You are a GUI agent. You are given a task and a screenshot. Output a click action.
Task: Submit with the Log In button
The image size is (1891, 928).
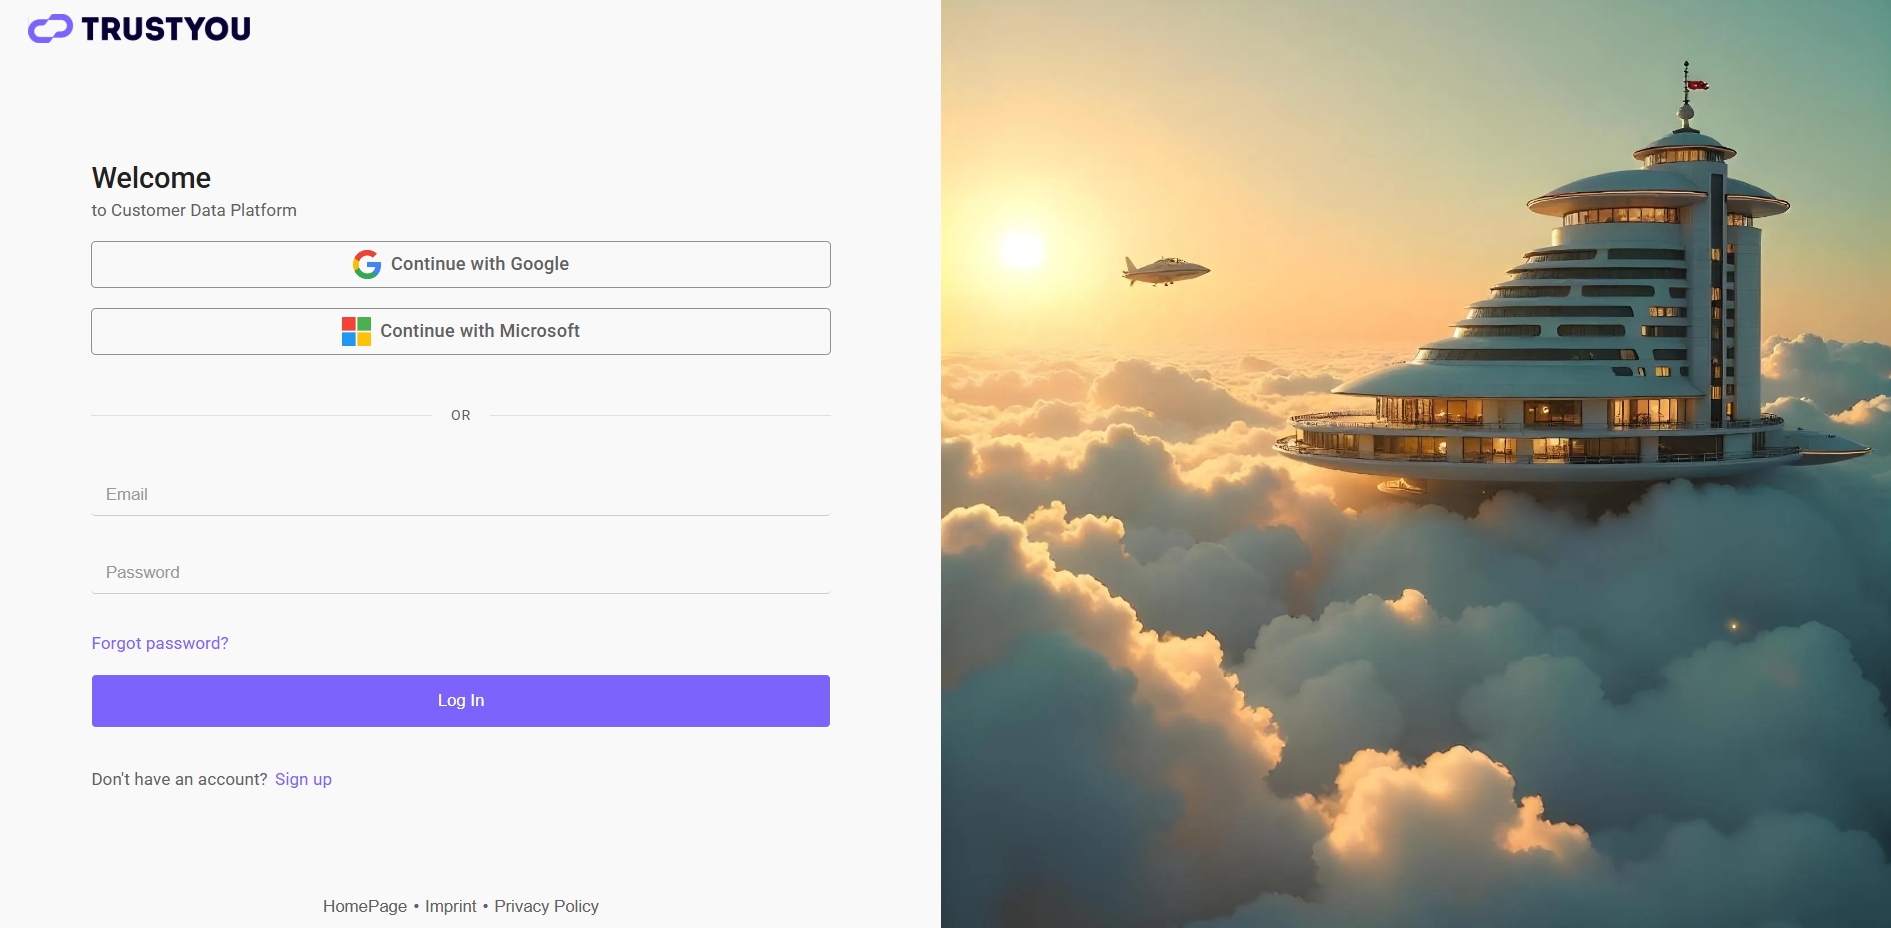(461, 701)
